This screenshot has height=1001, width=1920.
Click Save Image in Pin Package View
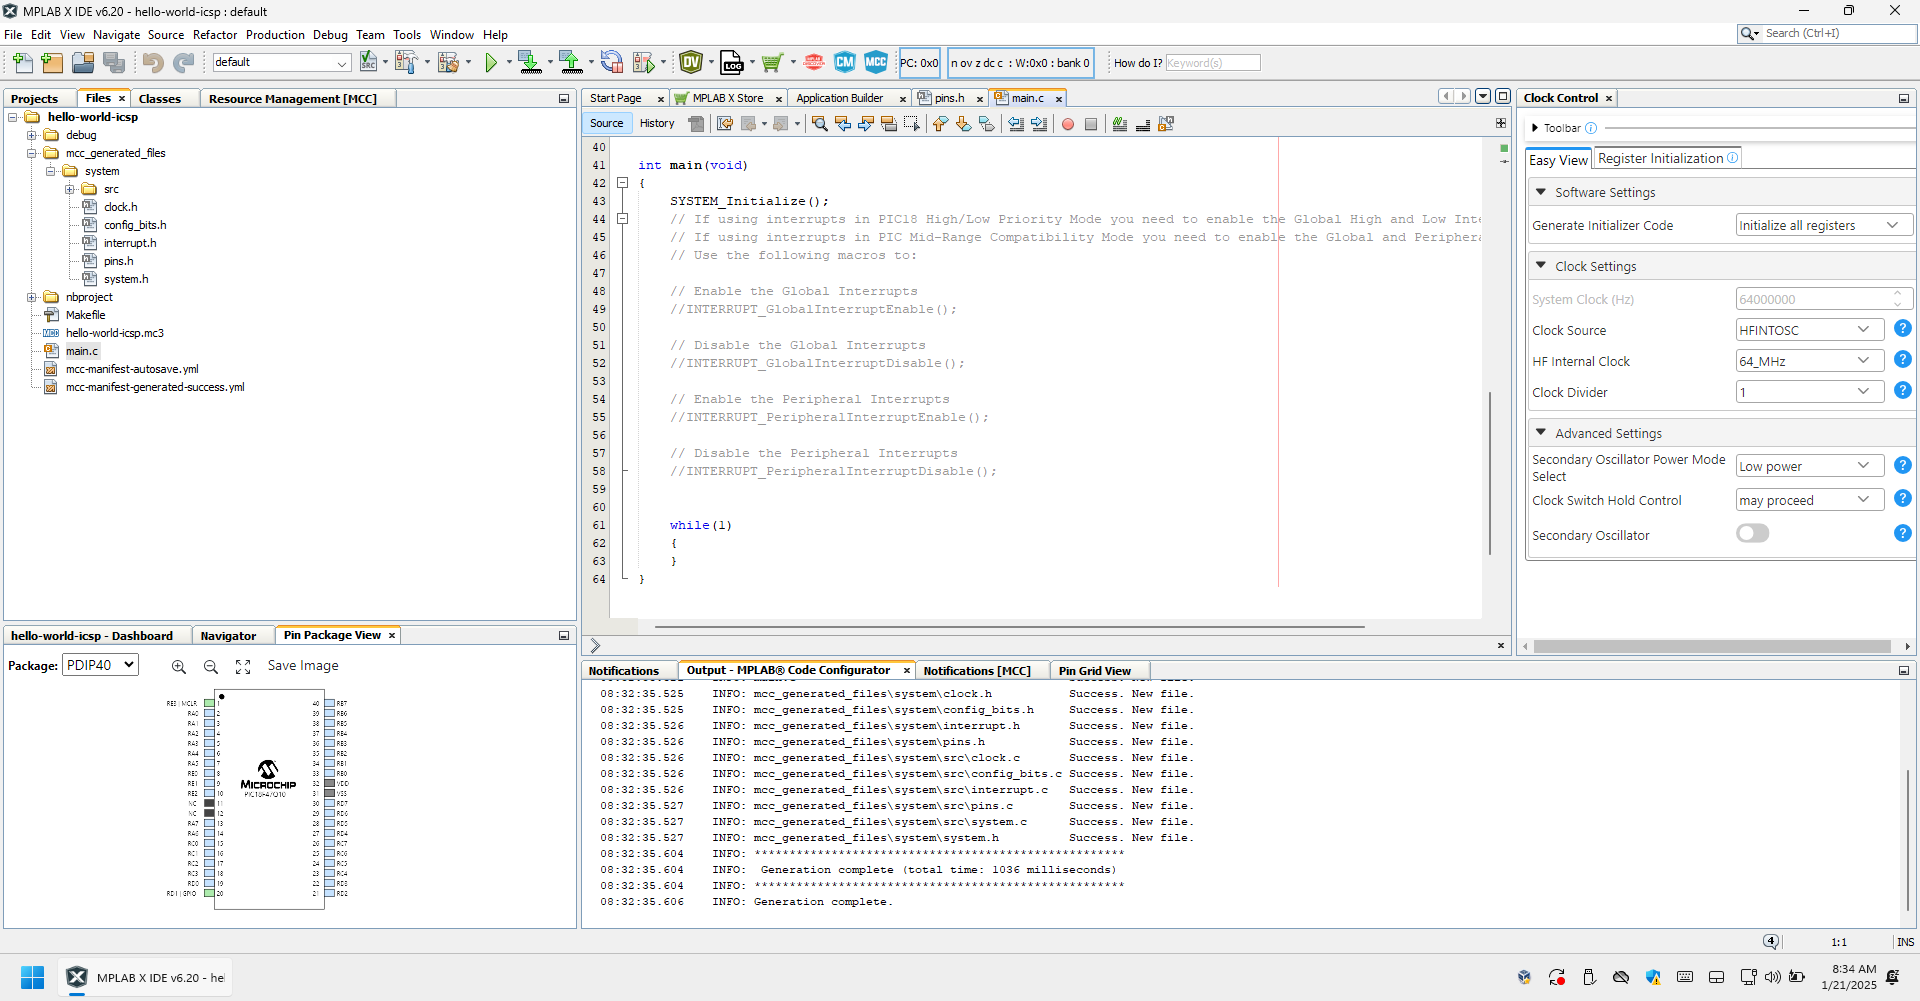[x=303, y=666]
